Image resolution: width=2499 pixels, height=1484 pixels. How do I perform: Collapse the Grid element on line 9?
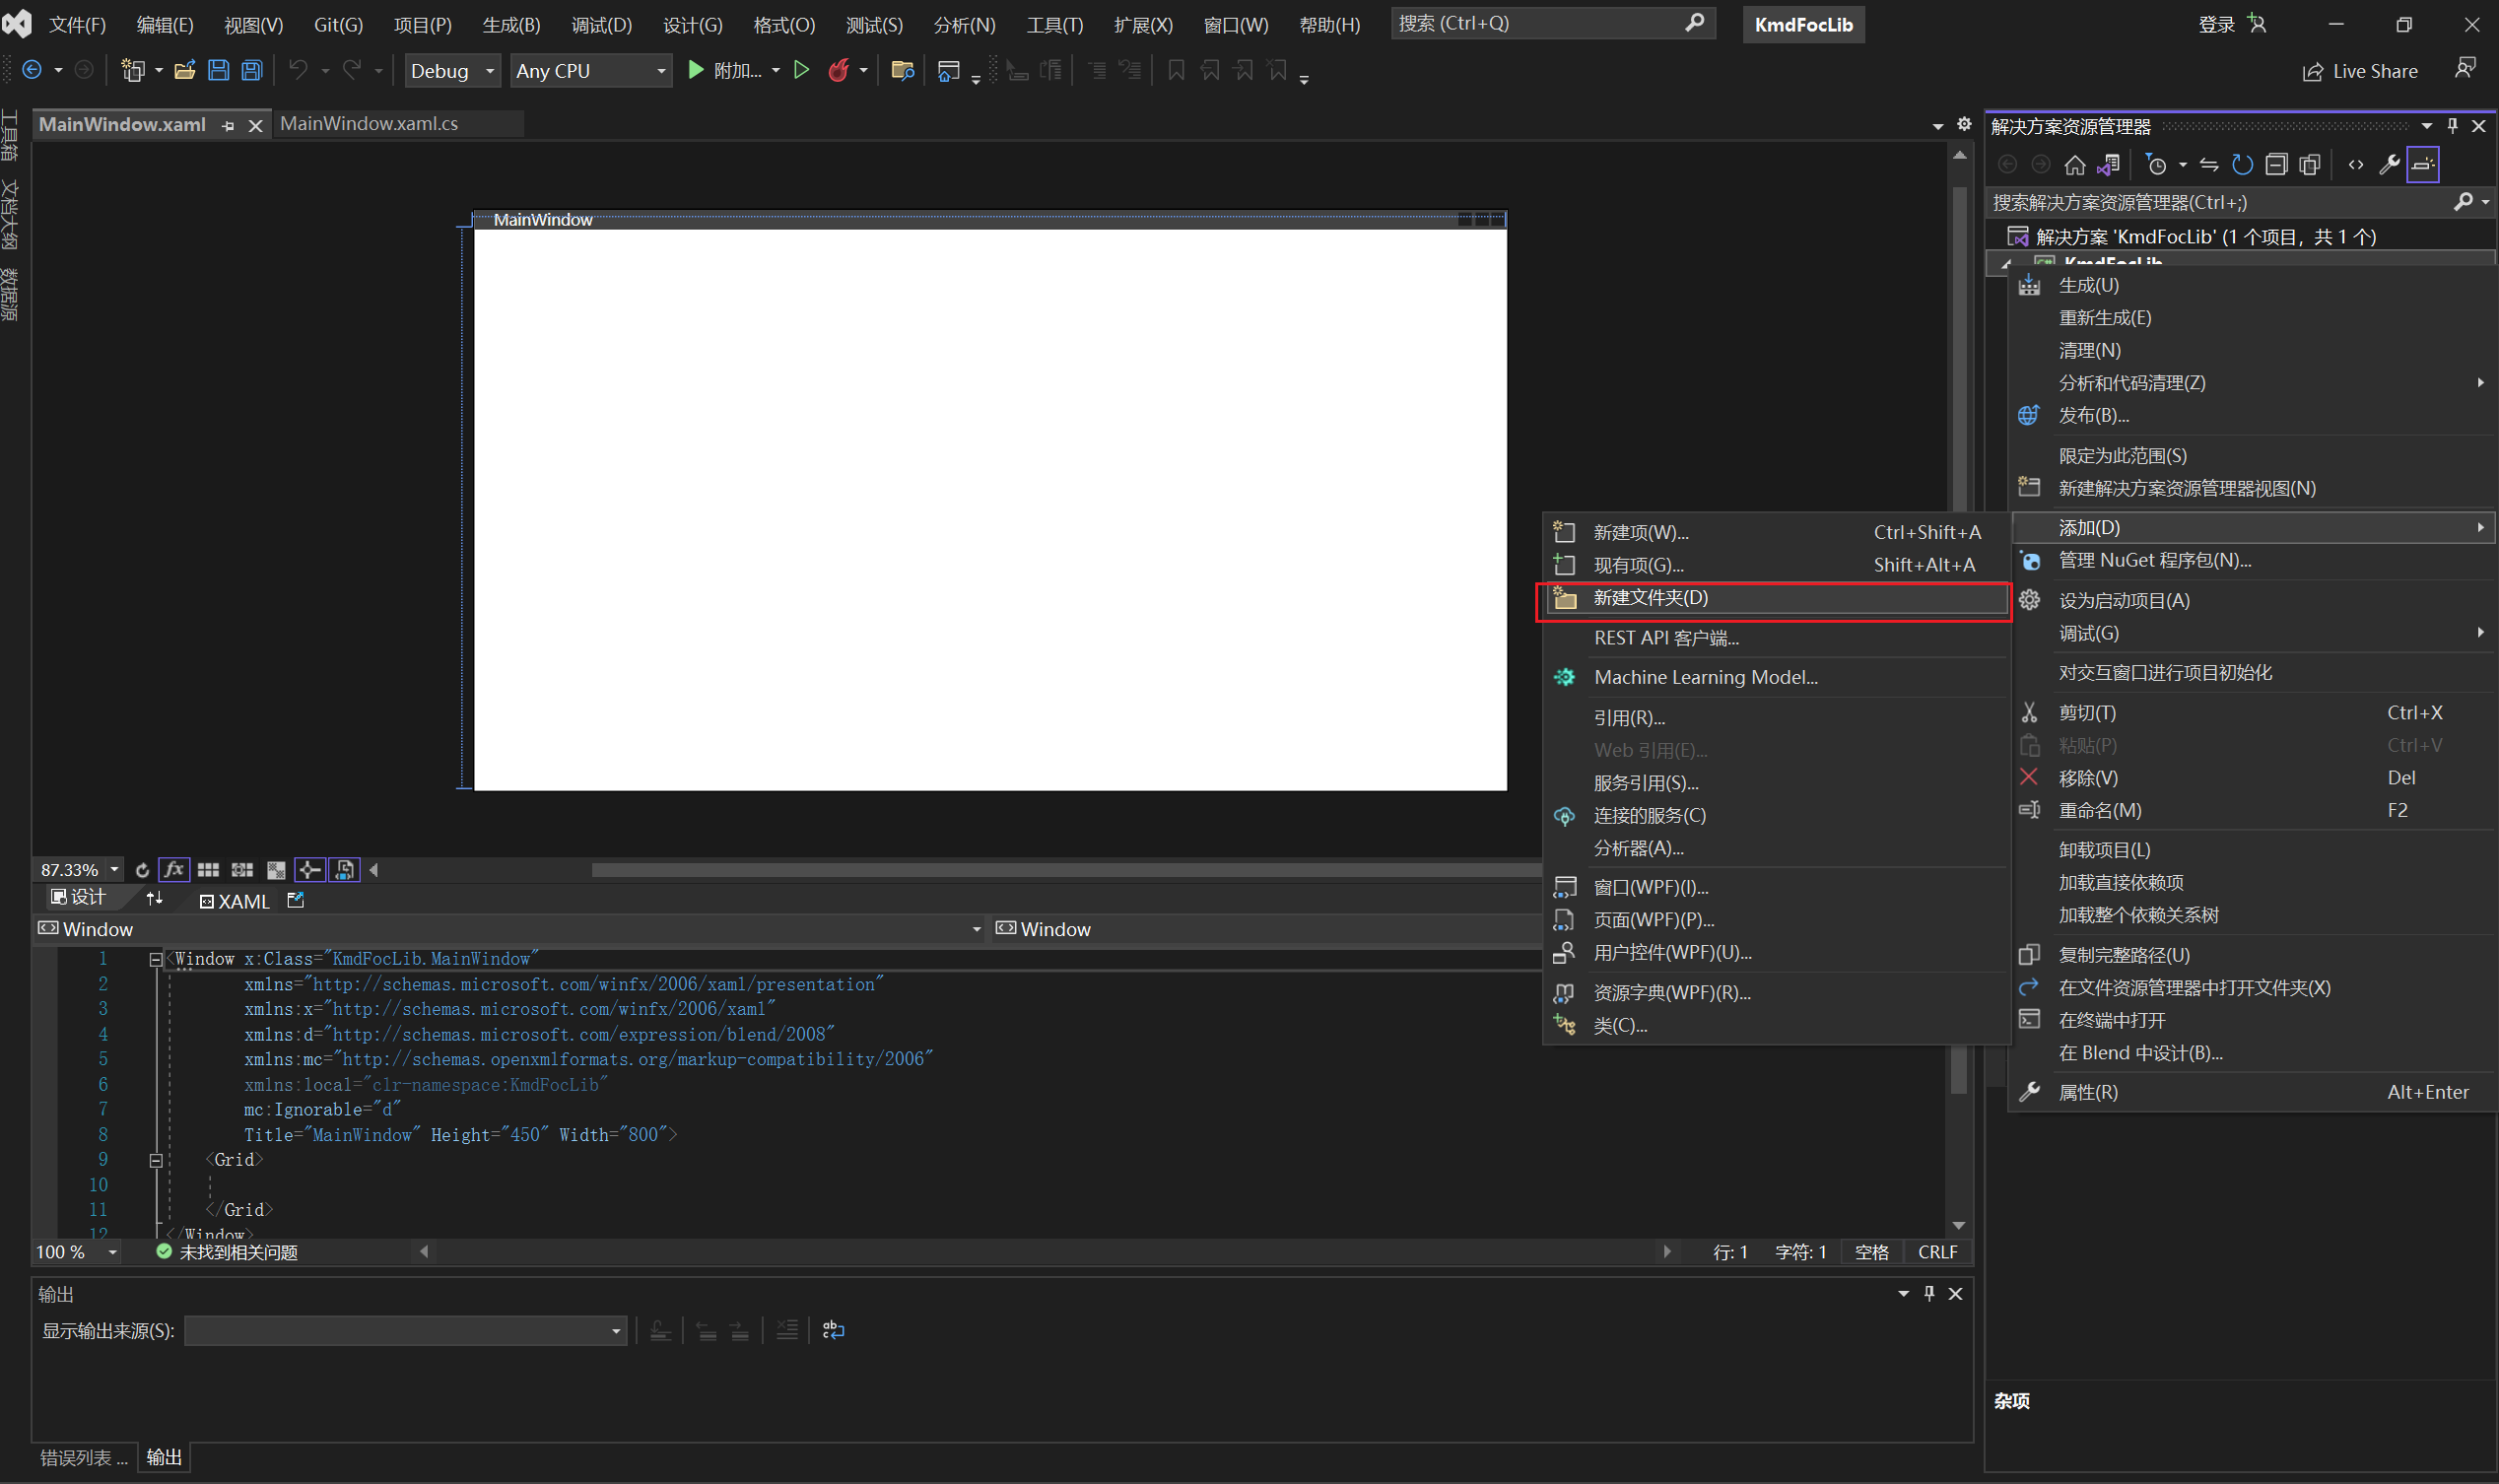156,1160
